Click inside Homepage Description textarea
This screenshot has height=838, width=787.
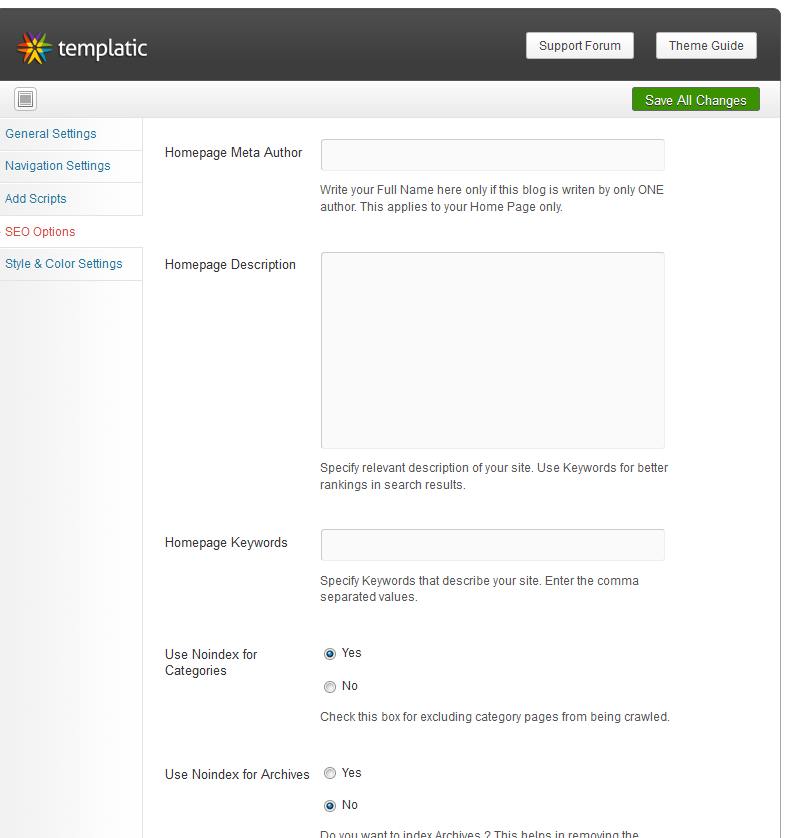493,351
